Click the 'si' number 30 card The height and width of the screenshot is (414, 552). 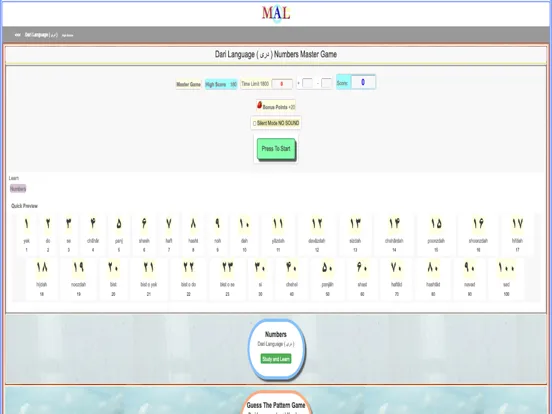click(260, 278)
